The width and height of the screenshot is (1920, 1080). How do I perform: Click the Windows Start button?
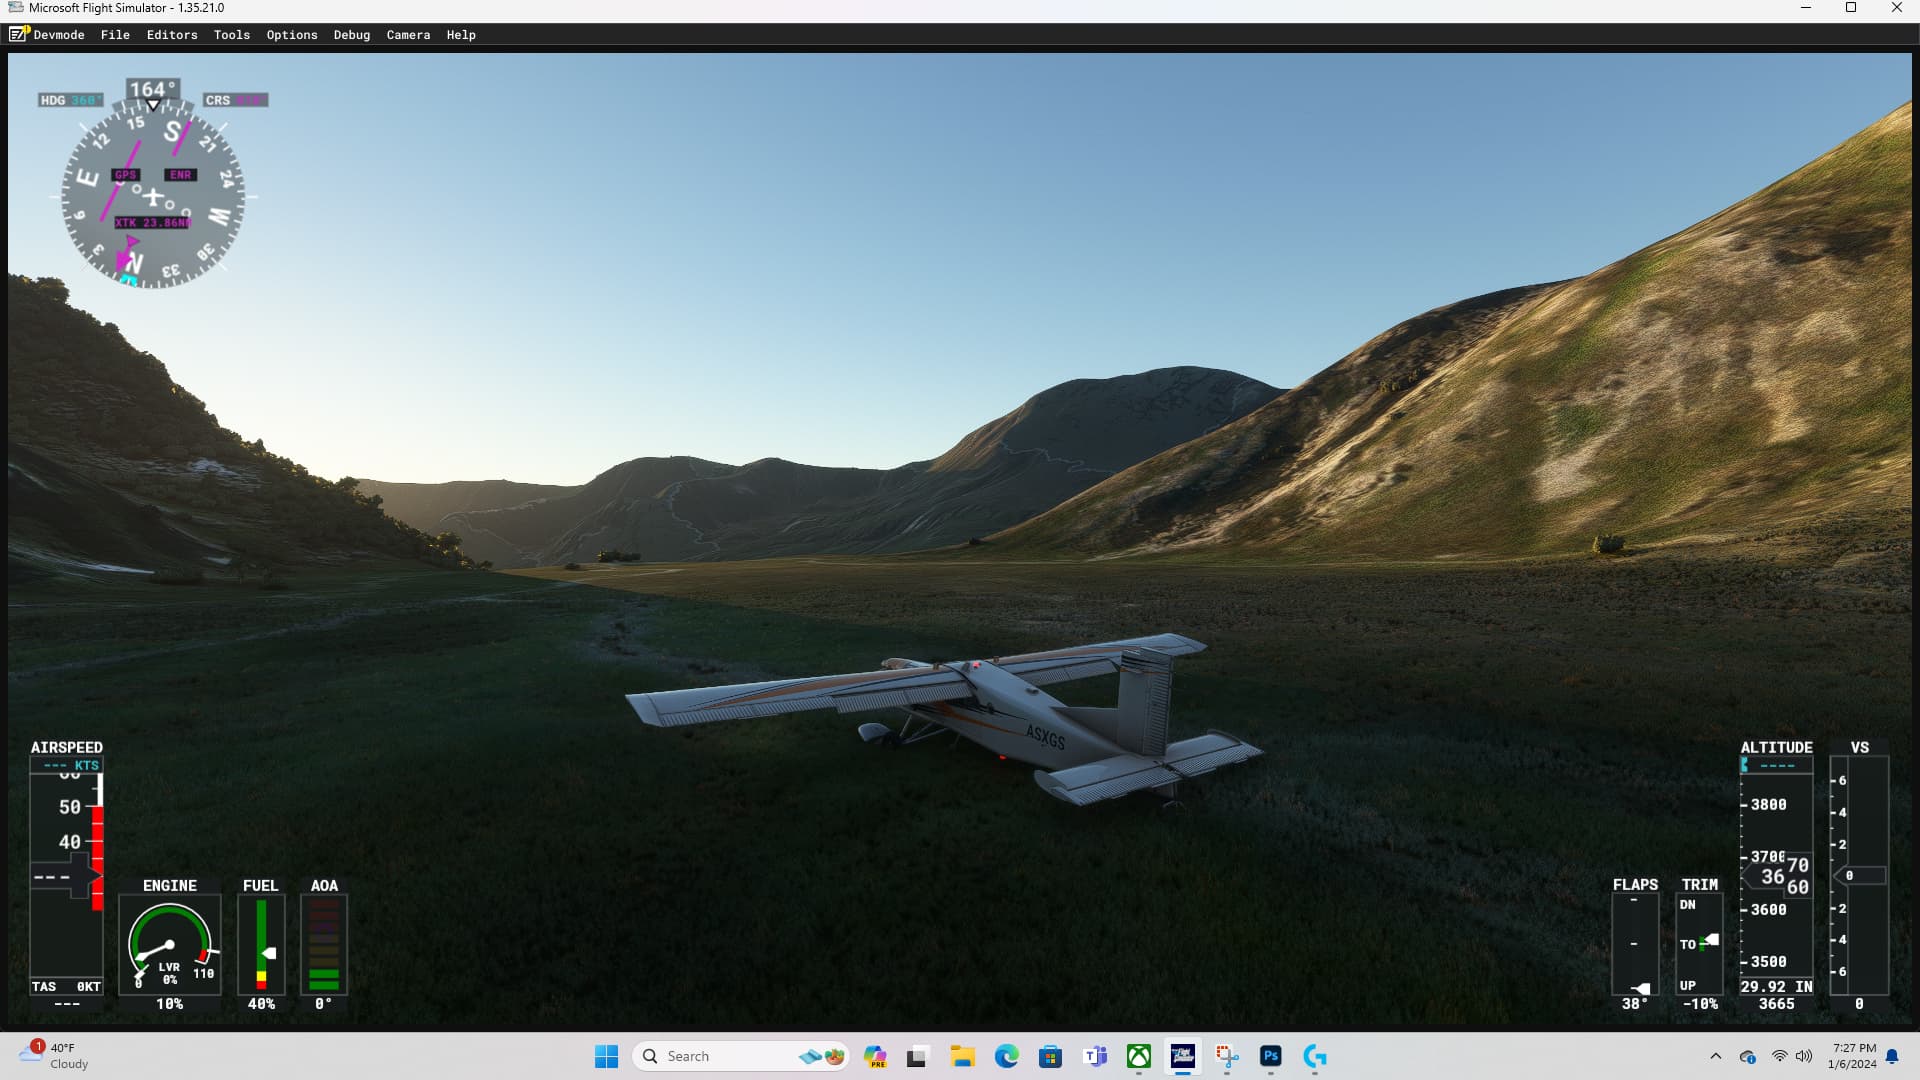click(x=607, y=1056)
